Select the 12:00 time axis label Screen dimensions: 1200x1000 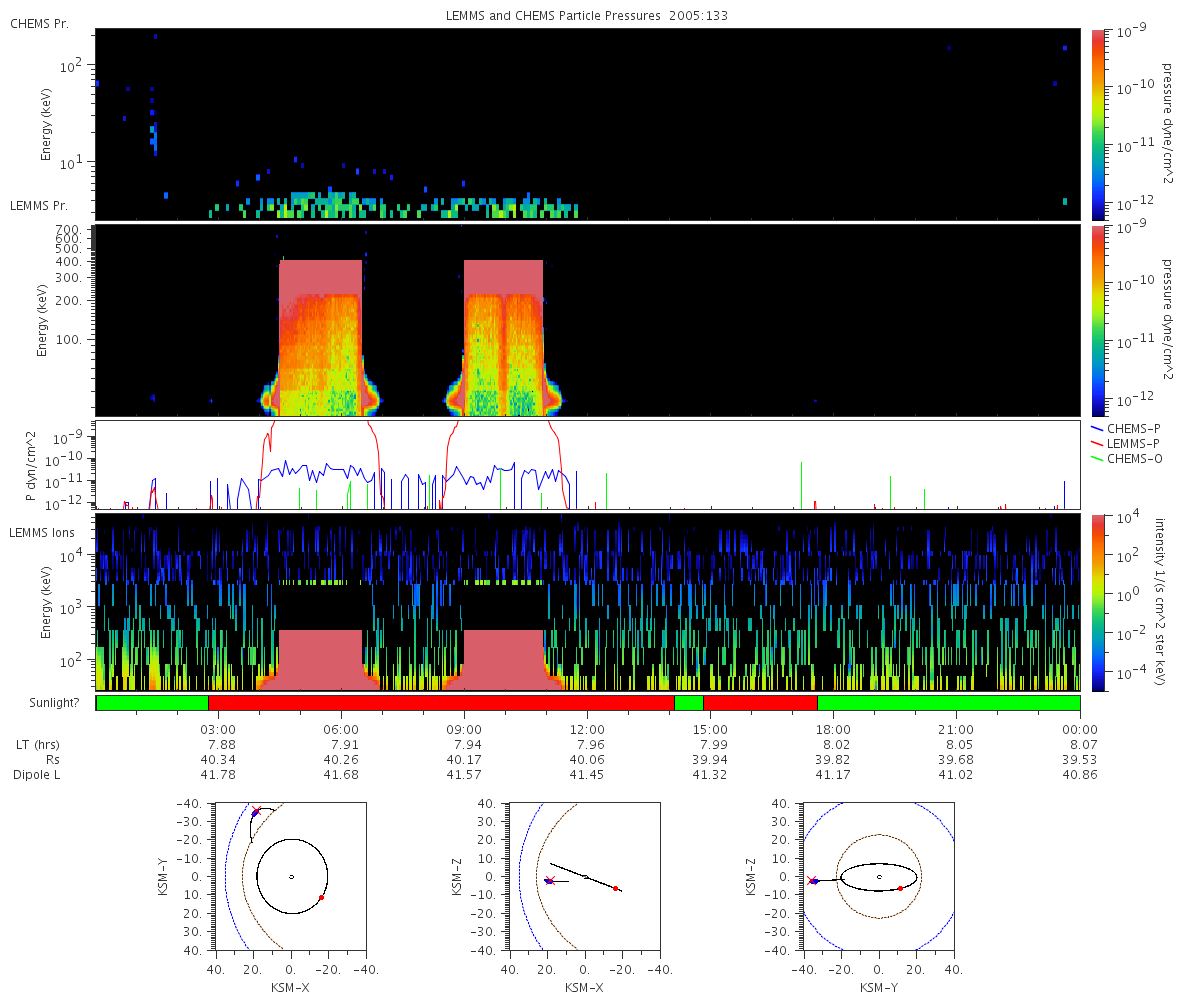(587, 729)
